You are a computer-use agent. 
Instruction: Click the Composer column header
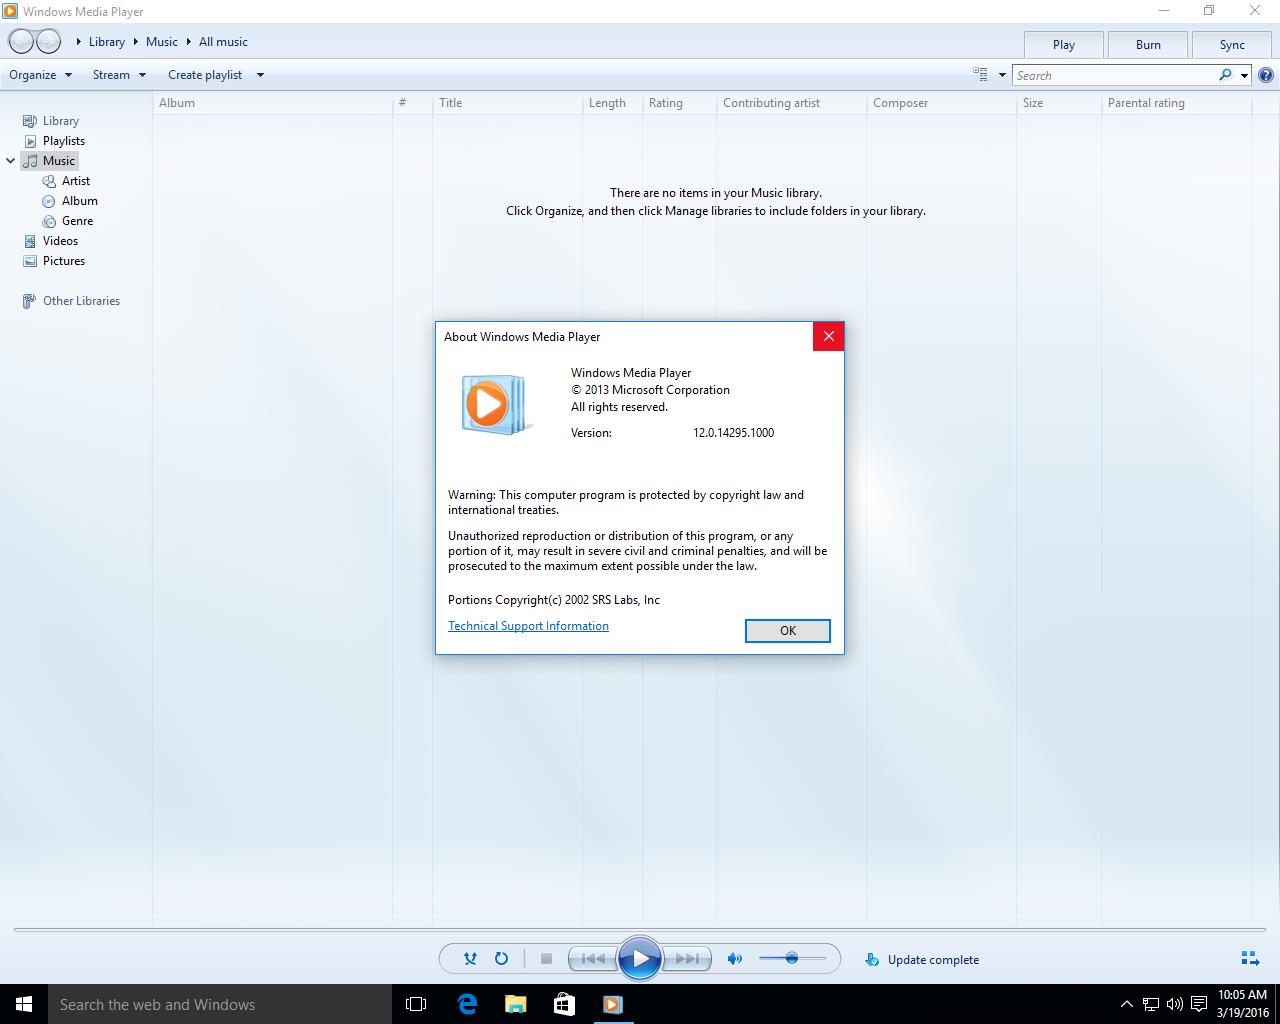point(941,102)
